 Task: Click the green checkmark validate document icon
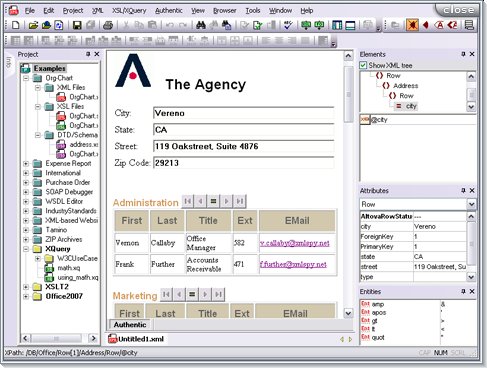pyautogui.click(x=258, y=25)
